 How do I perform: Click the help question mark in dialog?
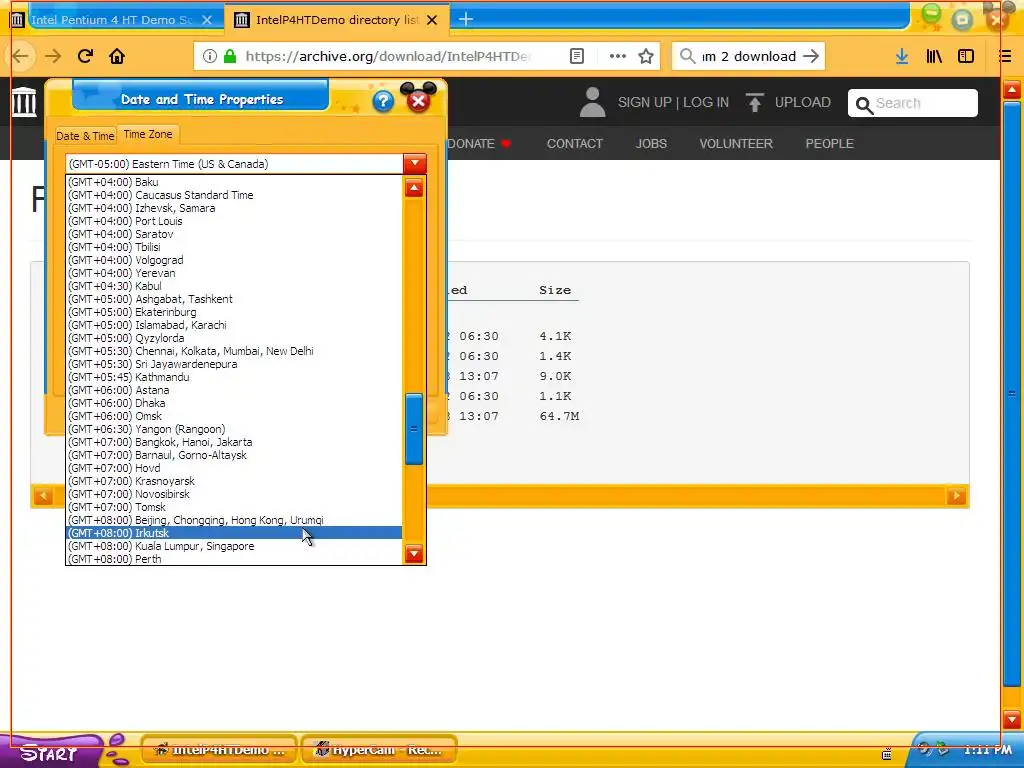383,101
